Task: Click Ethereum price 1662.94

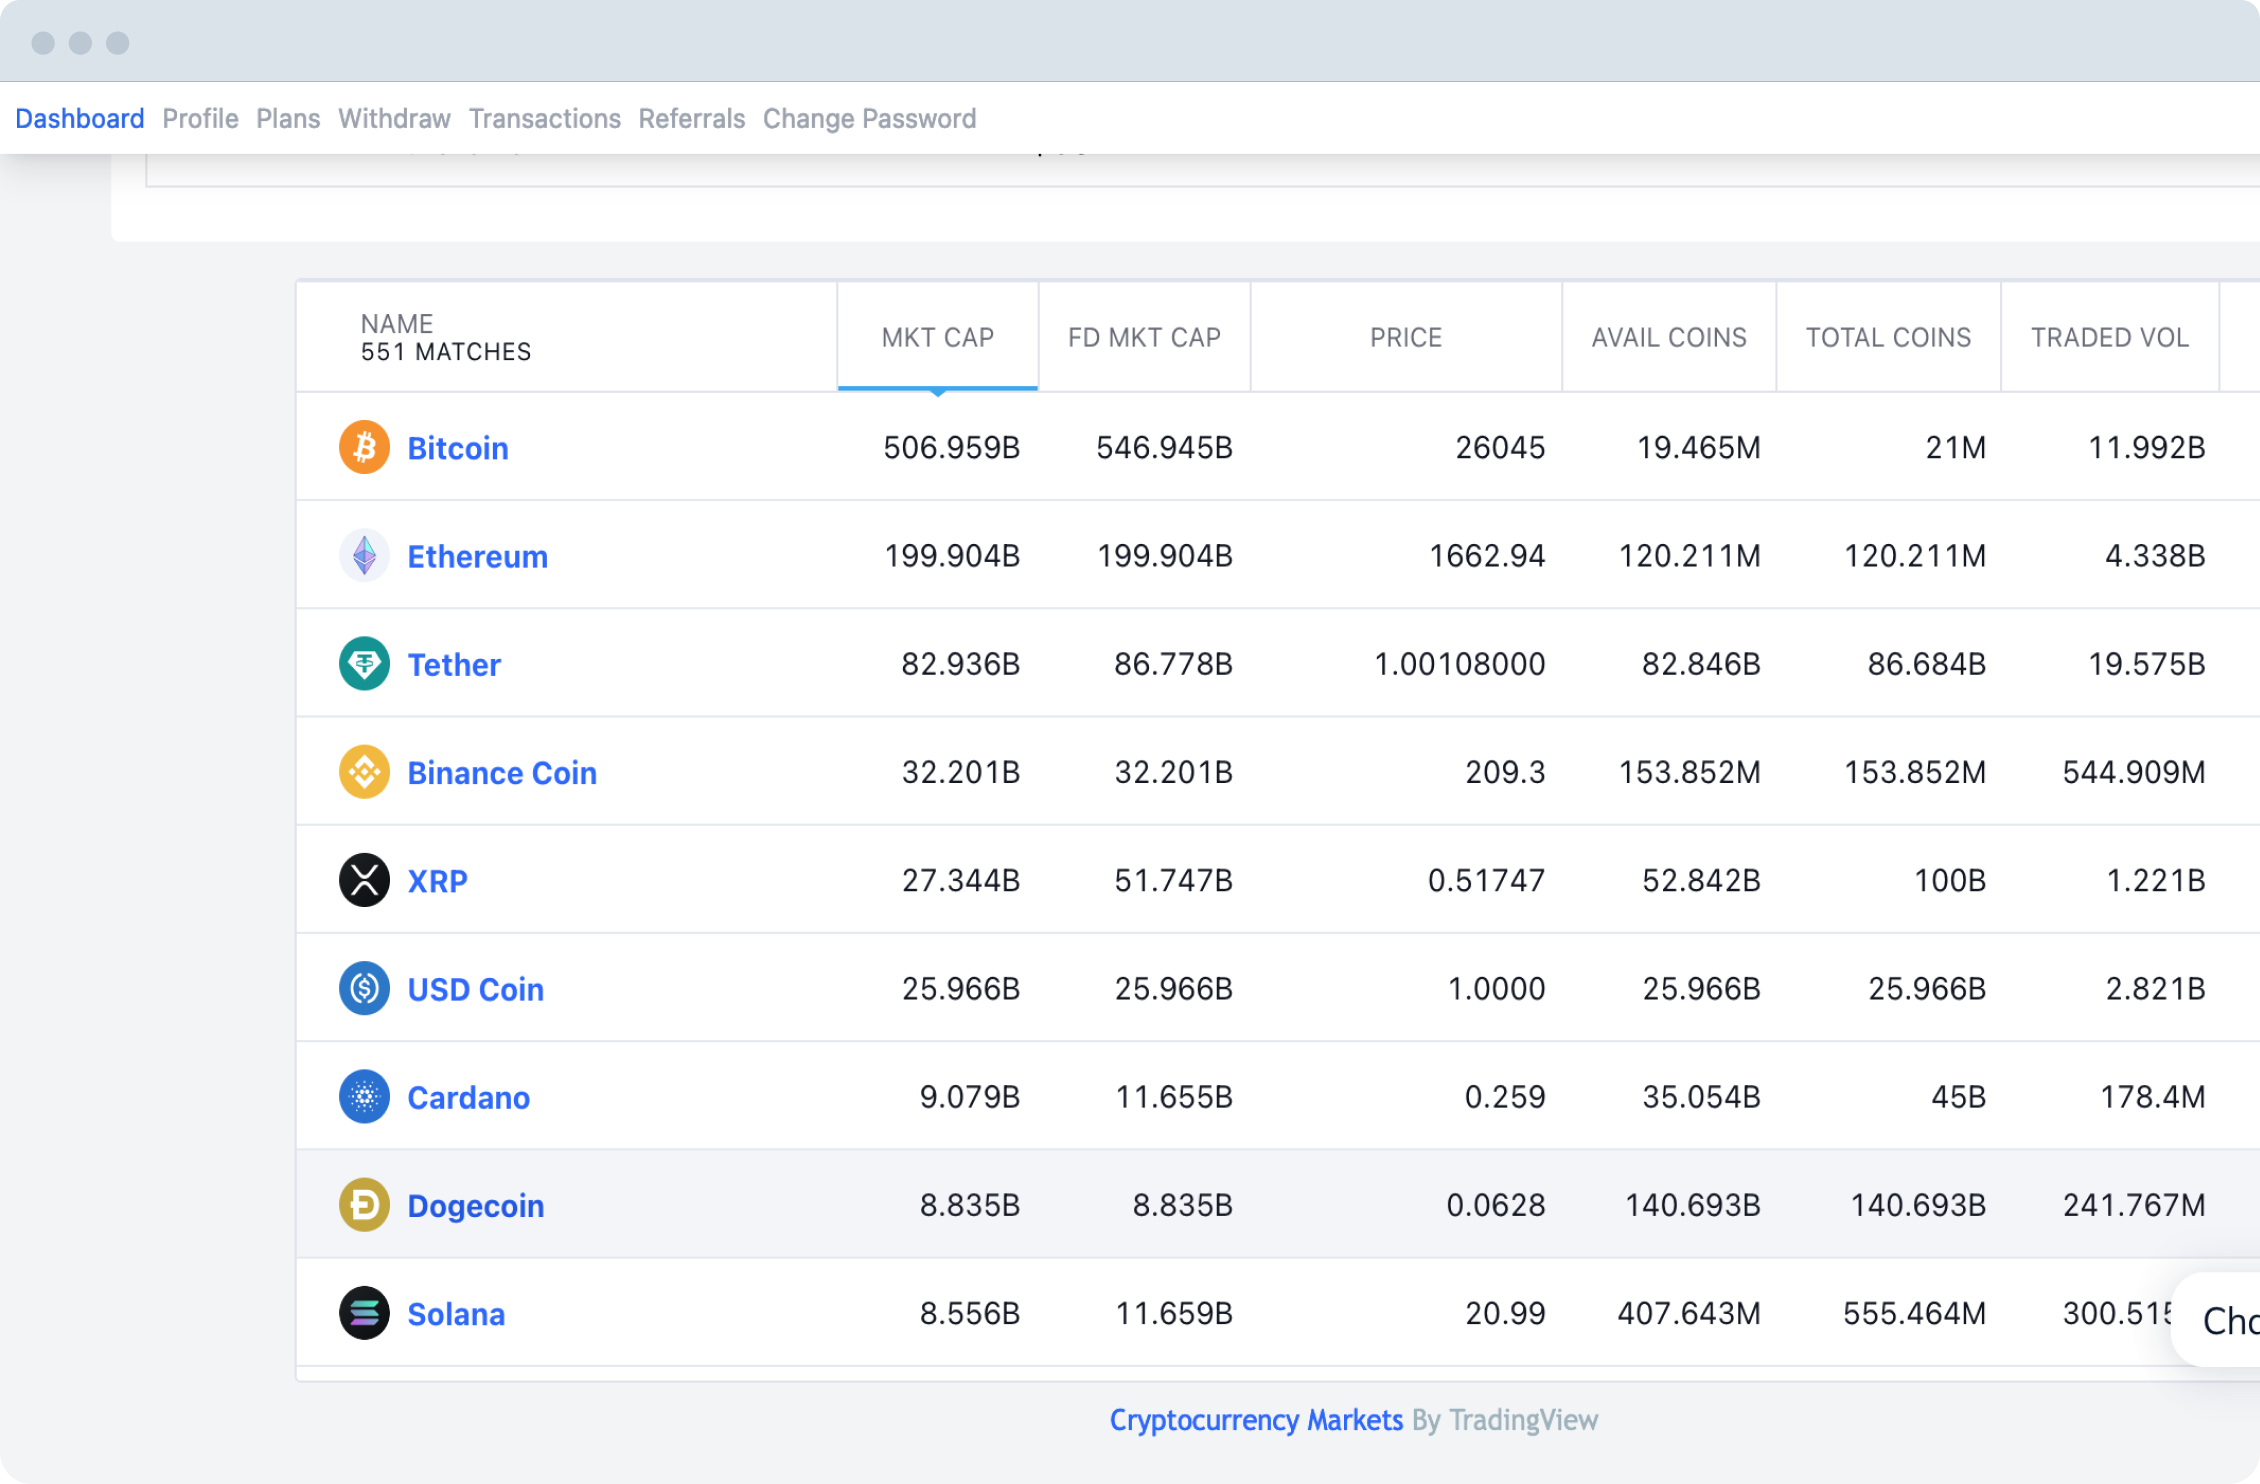Action: pos(1487,555)
